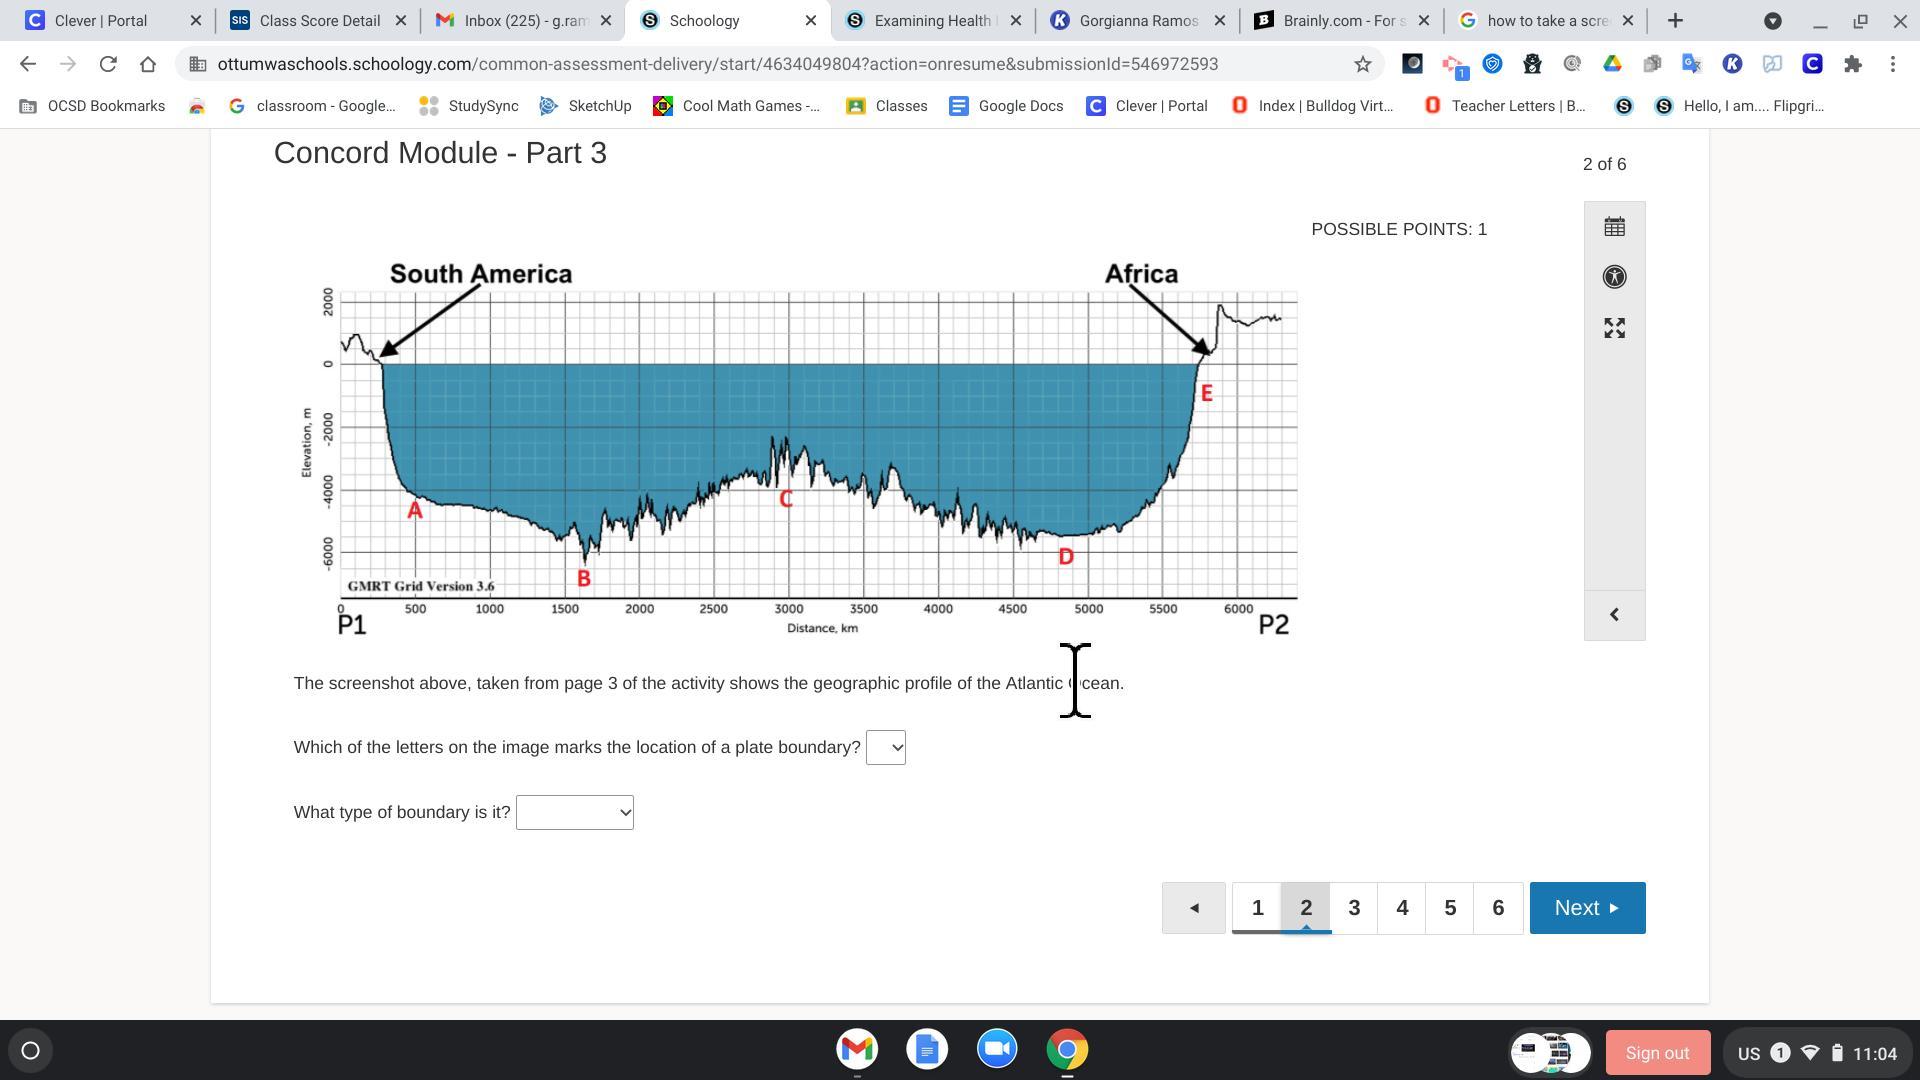The width and height of the screenshot is (1920, 1080).
Task: Open the plate boundary letter dropdown
Action: coord(885,748)
